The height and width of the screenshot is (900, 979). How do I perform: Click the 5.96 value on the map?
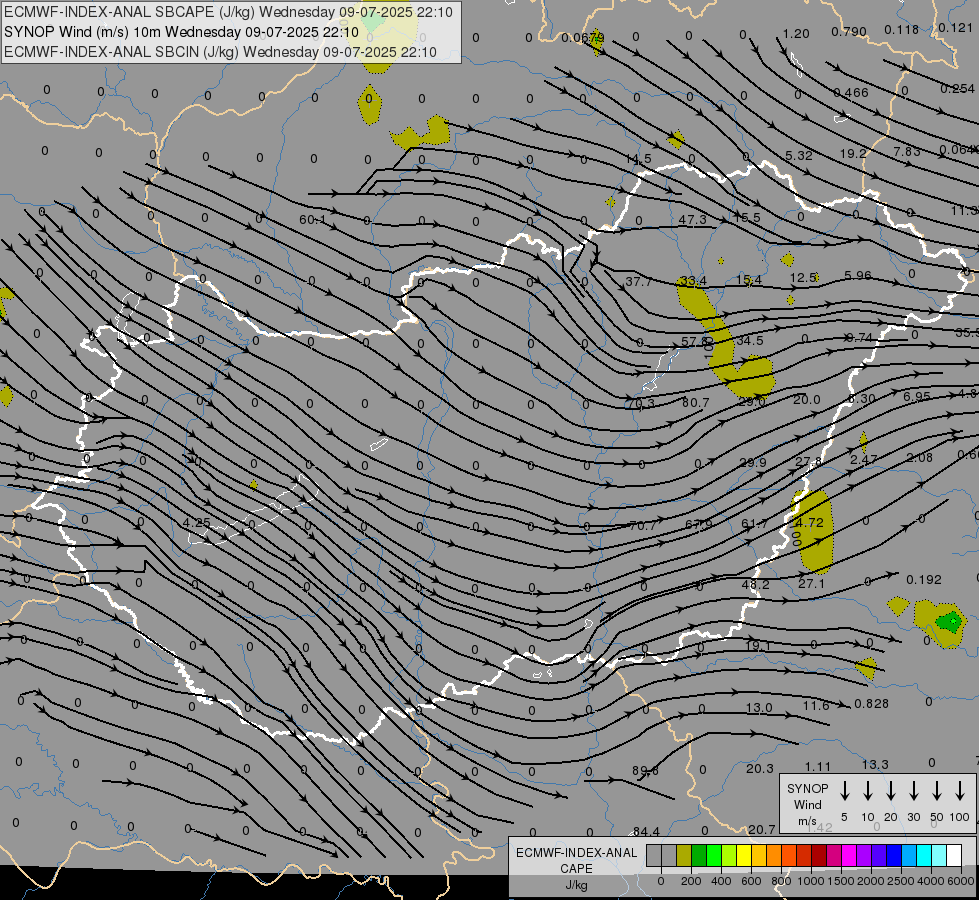point(858,275)
